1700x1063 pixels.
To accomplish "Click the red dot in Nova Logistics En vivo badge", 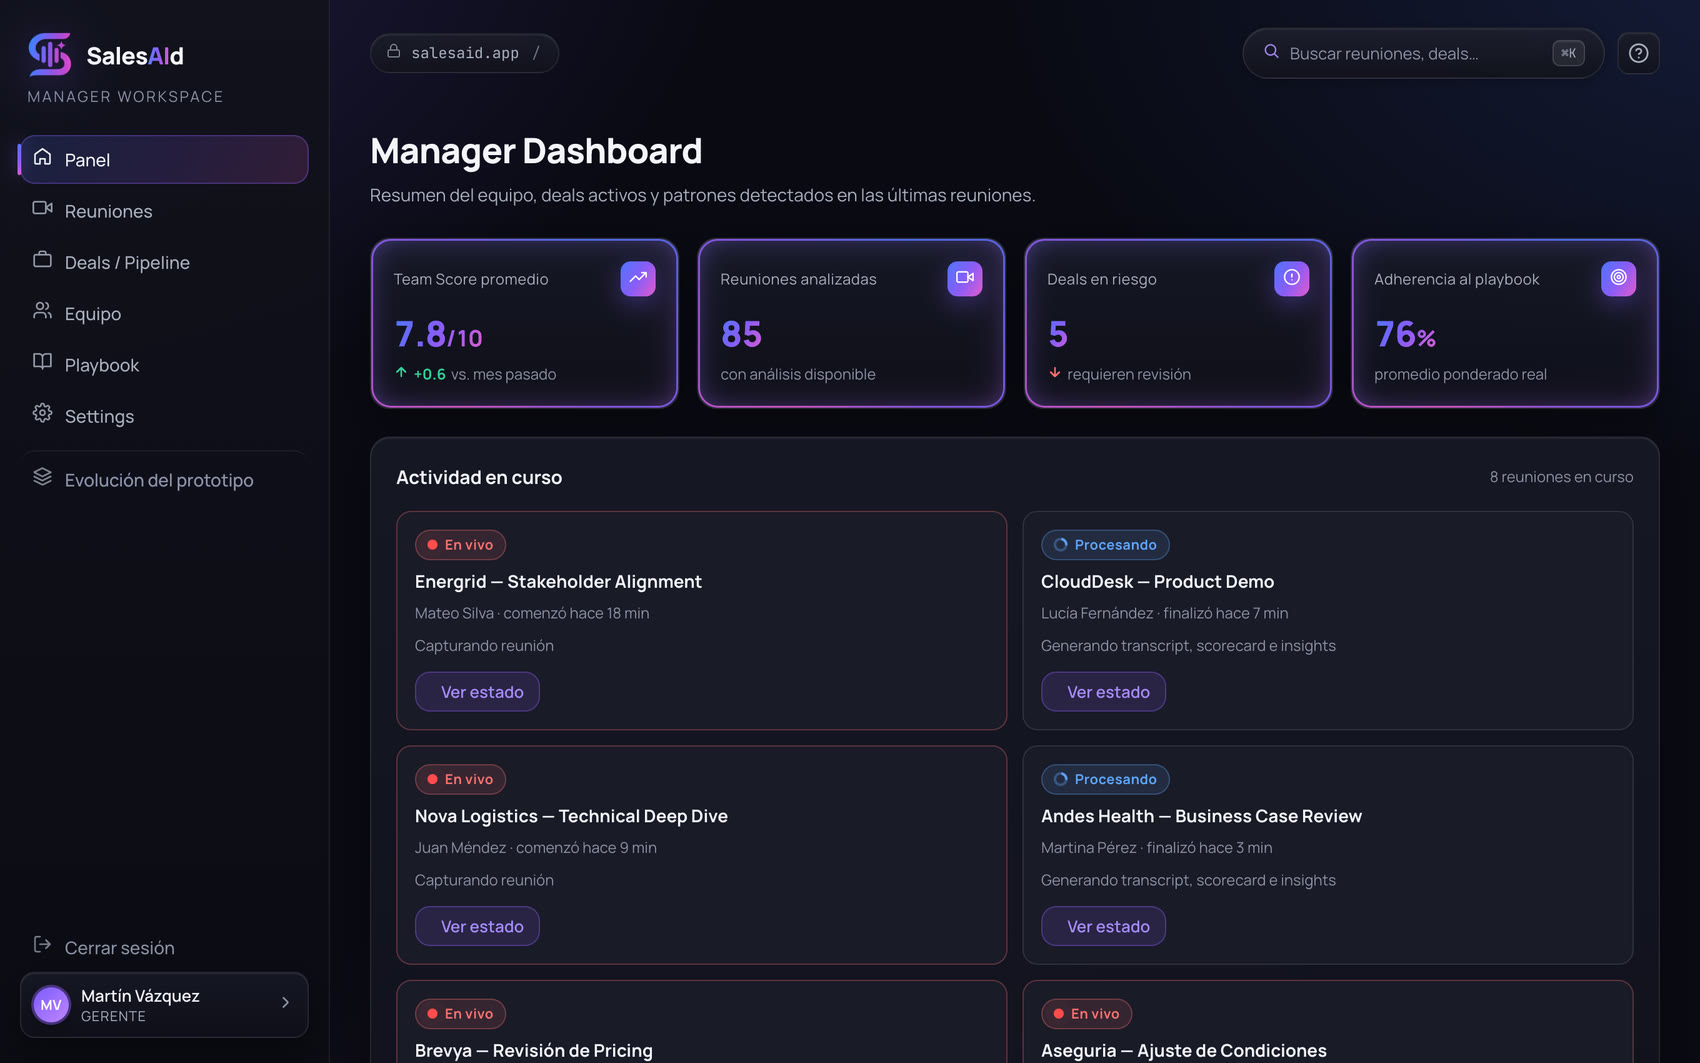I will click(432, 779).
